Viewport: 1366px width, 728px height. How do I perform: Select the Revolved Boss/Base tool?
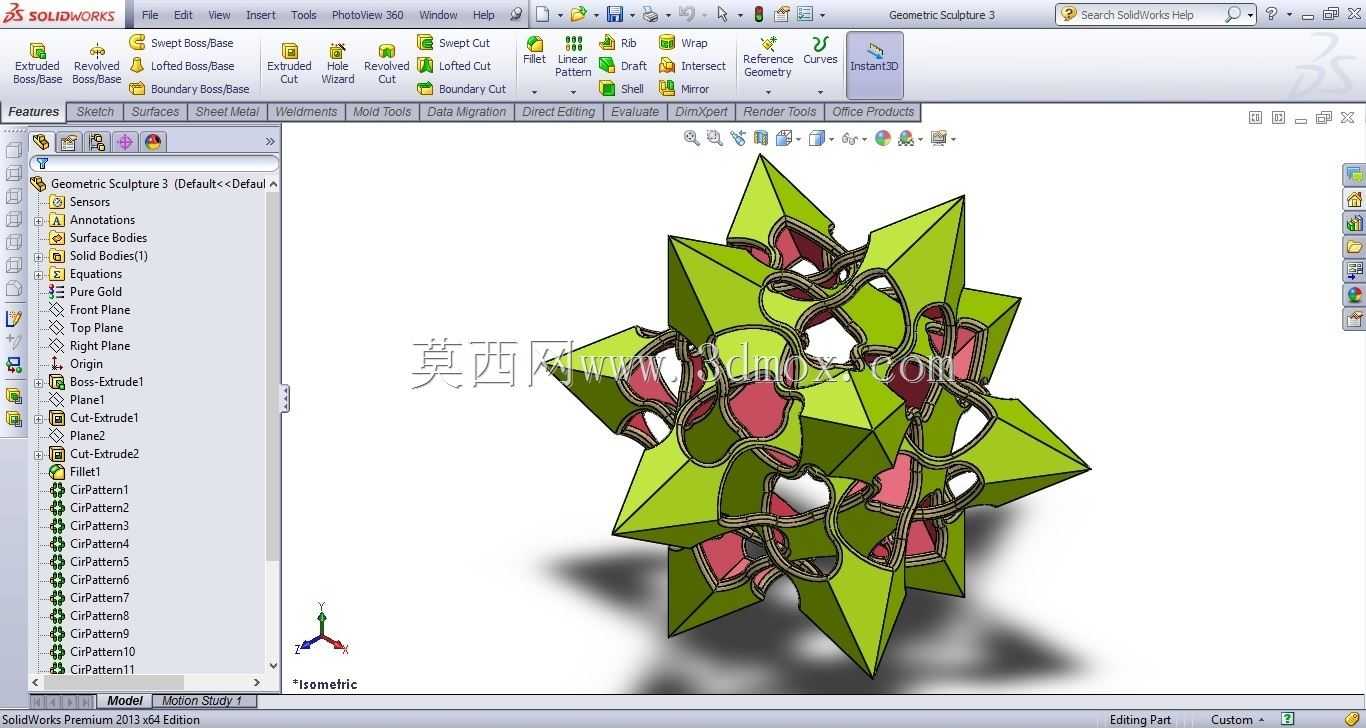point(97,63)
